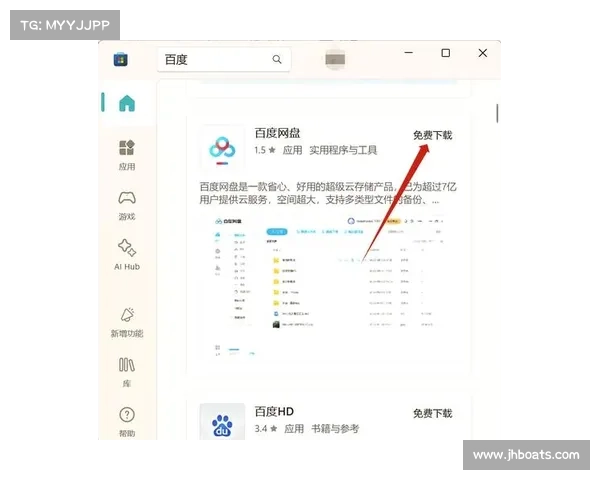The image size is (600, 480).
Task: Click the vertical scrollbar thumb
Action: coord(497,113)
